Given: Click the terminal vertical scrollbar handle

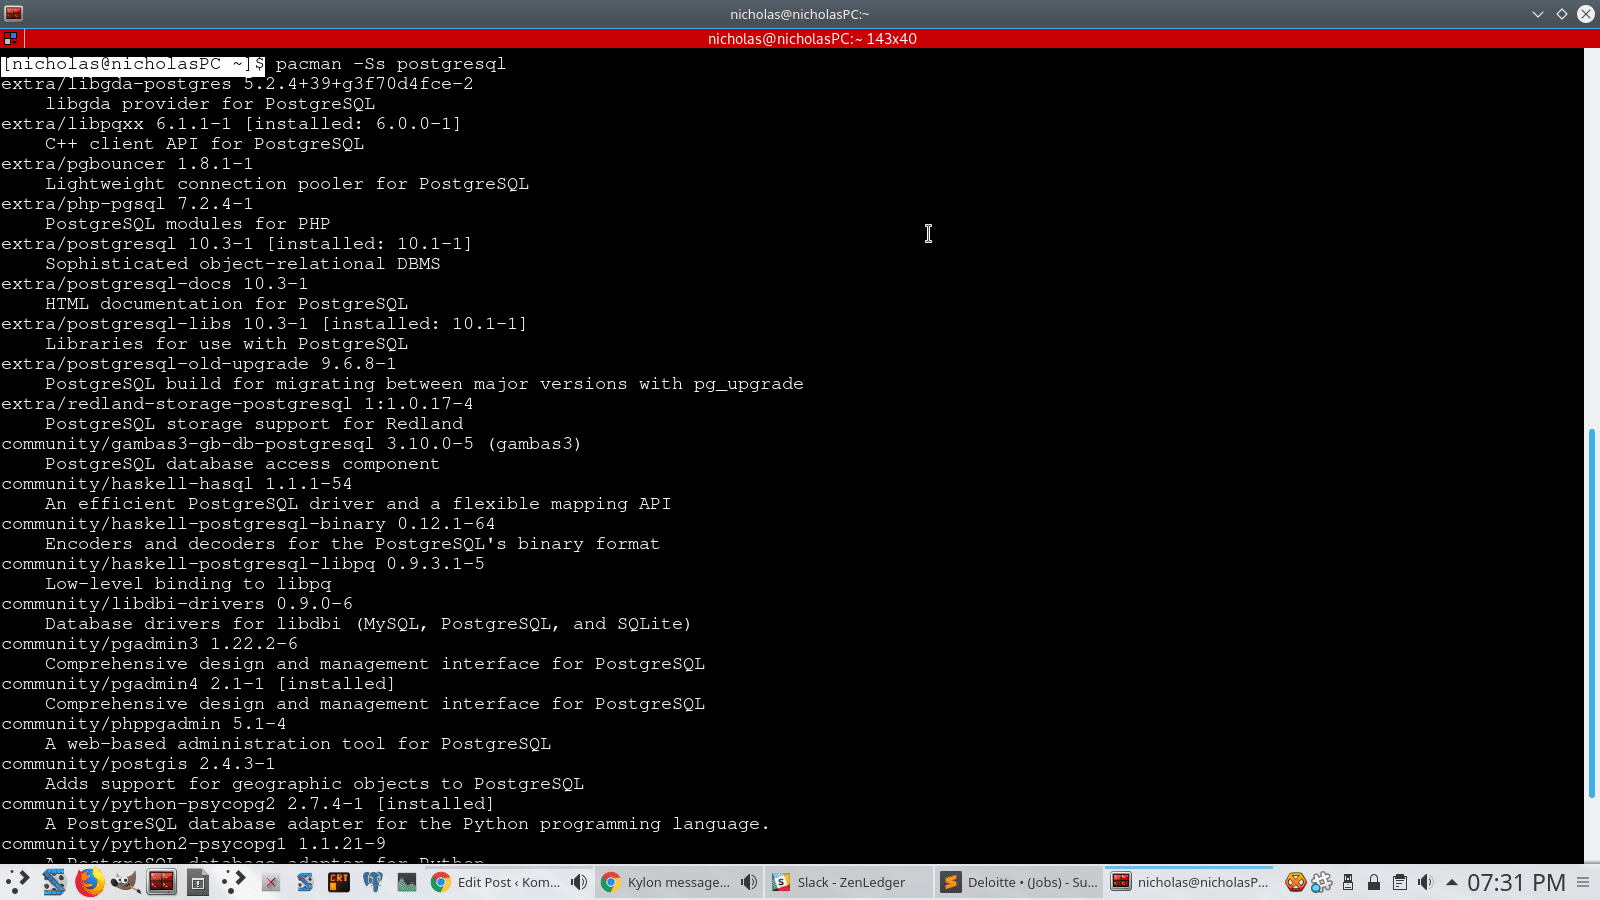Looking at the screenshot, I should (1592, 612).
